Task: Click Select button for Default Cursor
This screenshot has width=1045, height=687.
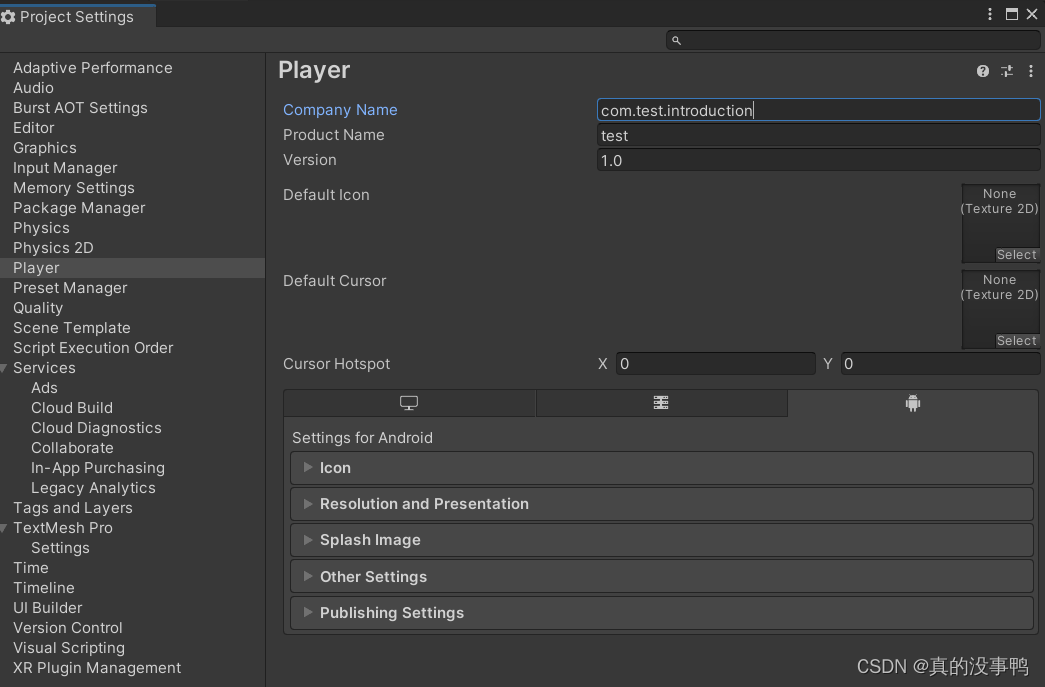Action: 1016,341
